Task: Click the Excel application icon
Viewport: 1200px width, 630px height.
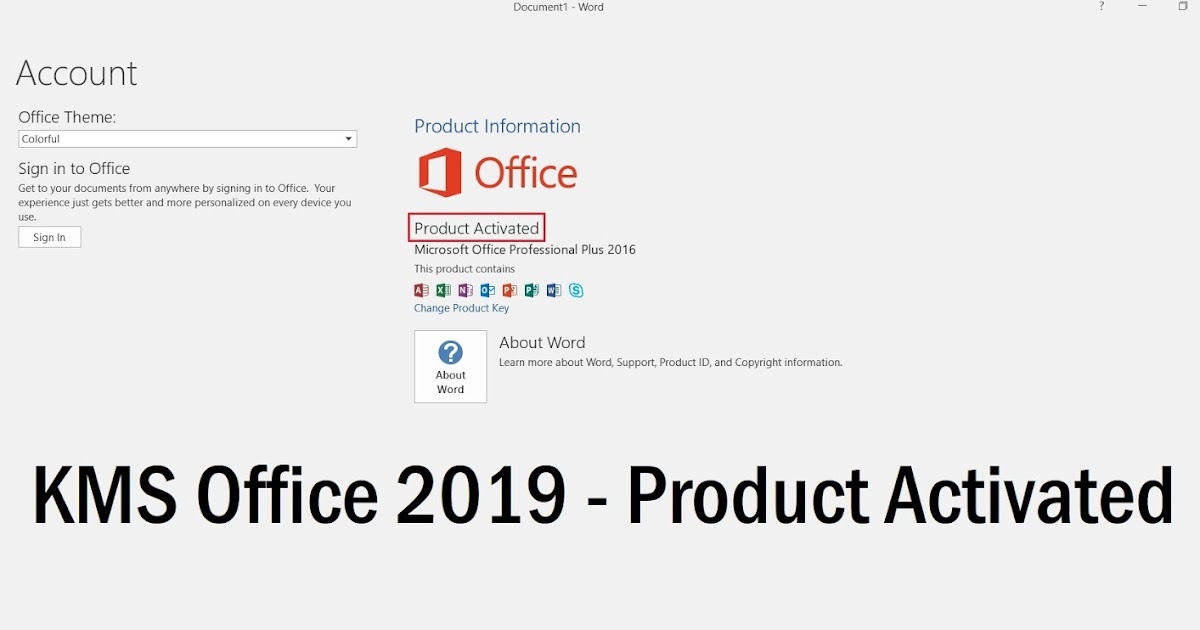Action: [443, 290]
